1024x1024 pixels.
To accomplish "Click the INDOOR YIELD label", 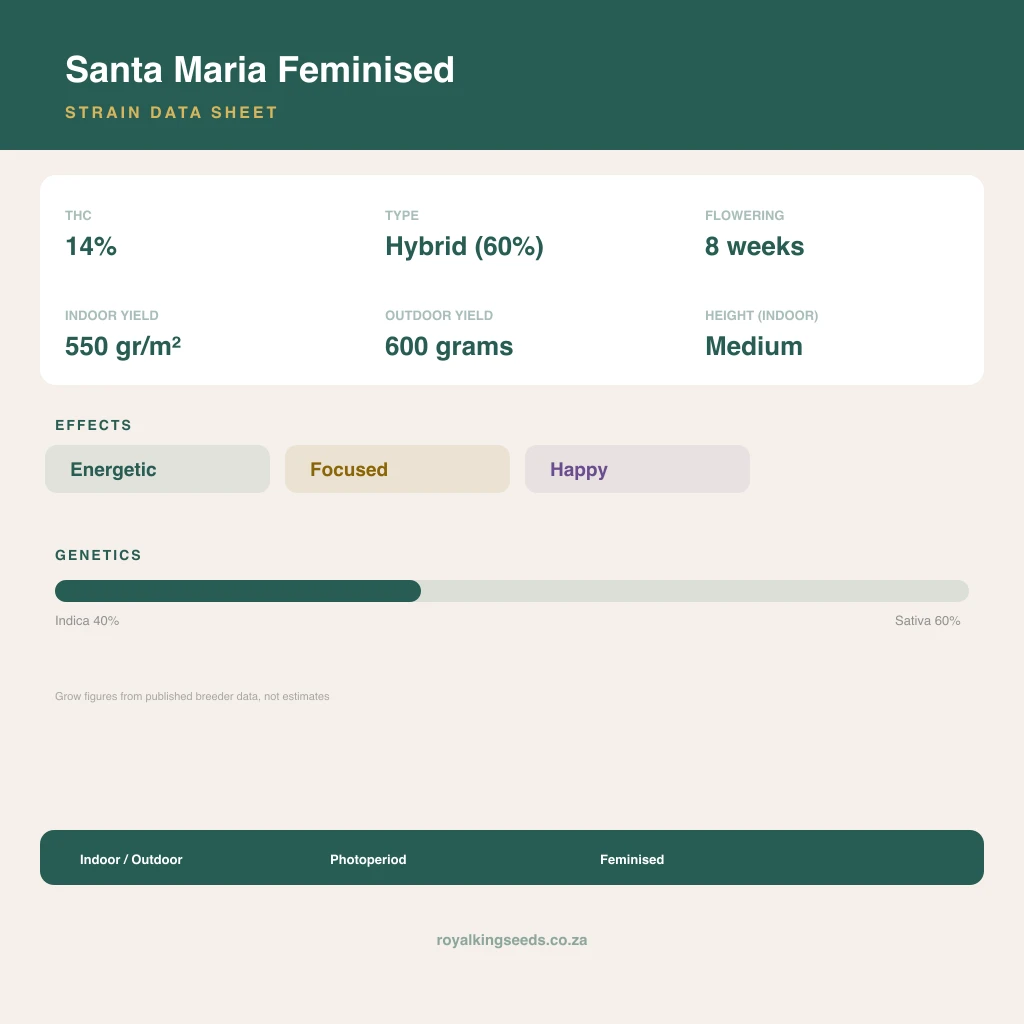I will click(x=112, y=315).
